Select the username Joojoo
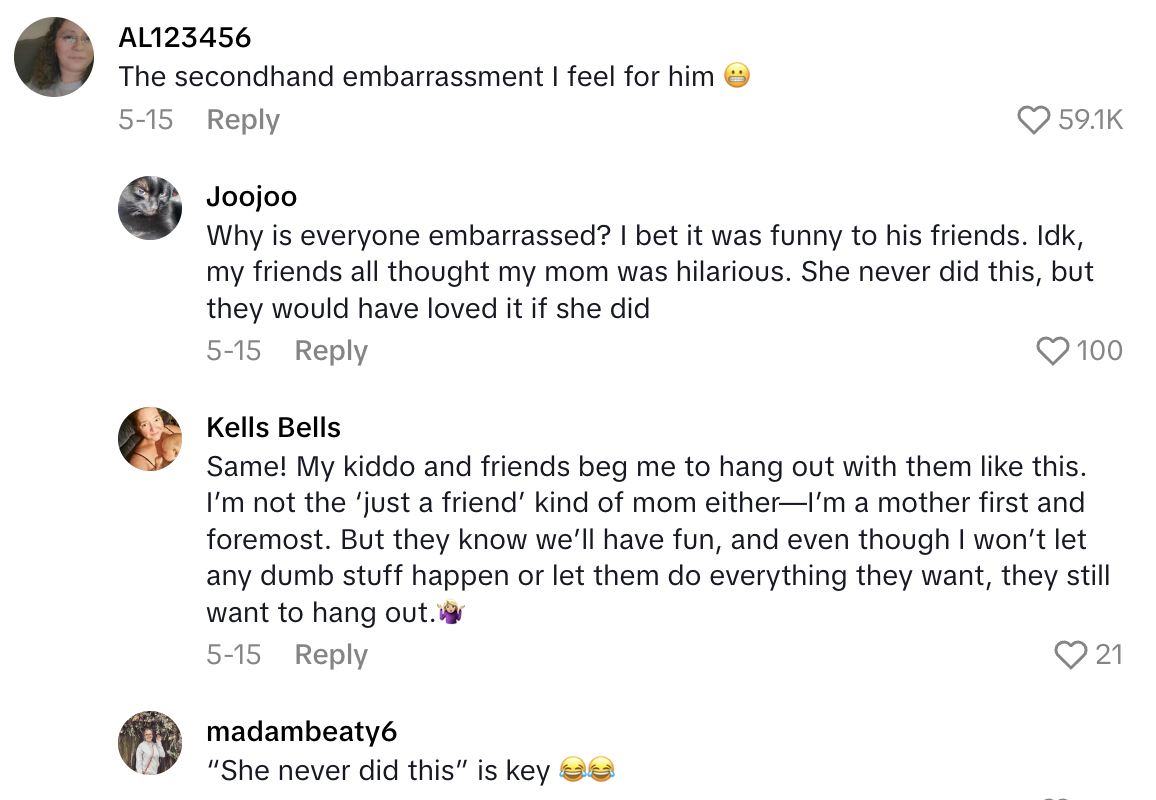Viewport: 1156px width, 800px height. (x=251, y=197)
